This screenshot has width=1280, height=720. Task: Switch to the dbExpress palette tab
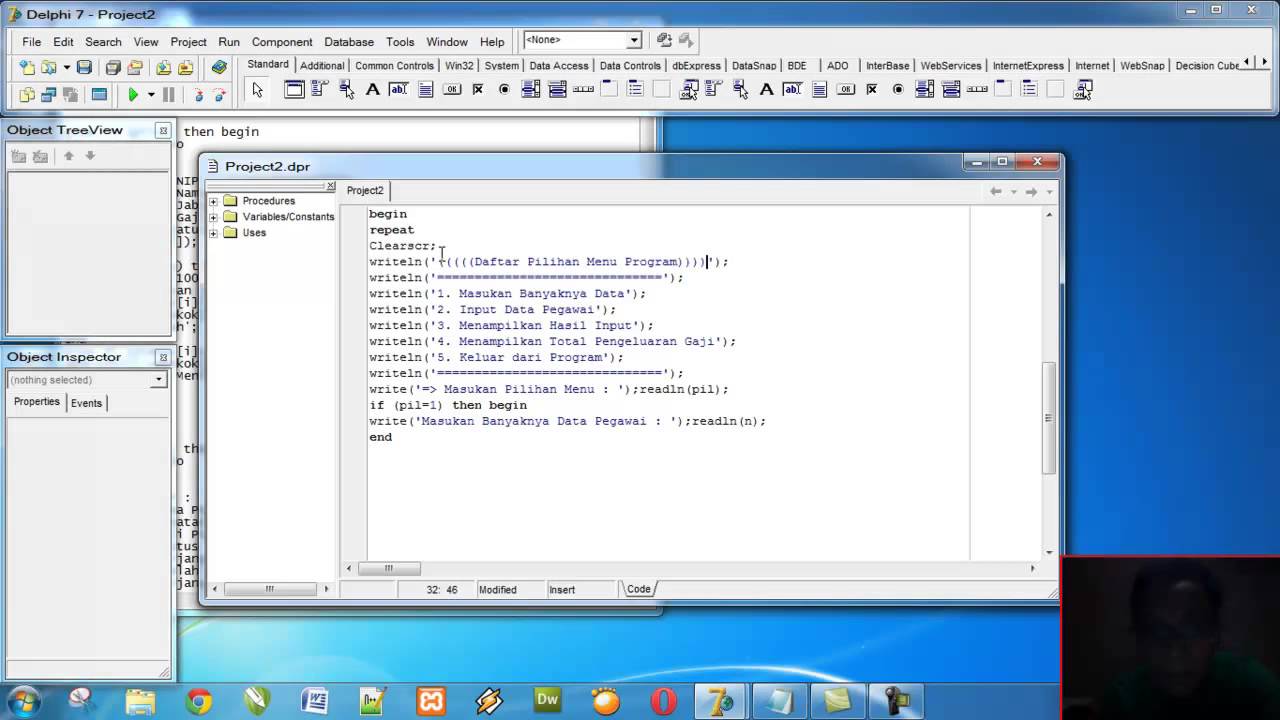point(696,66)
